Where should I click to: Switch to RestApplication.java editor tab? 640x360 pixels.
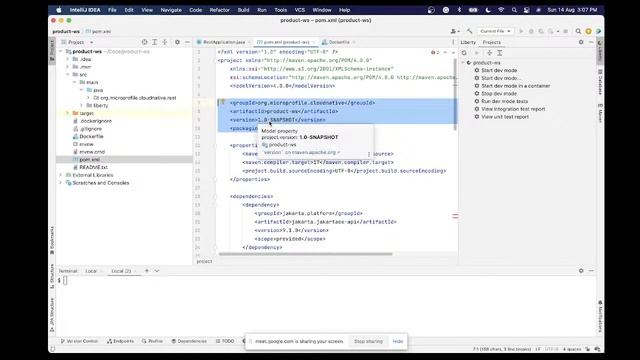(224, 42)
